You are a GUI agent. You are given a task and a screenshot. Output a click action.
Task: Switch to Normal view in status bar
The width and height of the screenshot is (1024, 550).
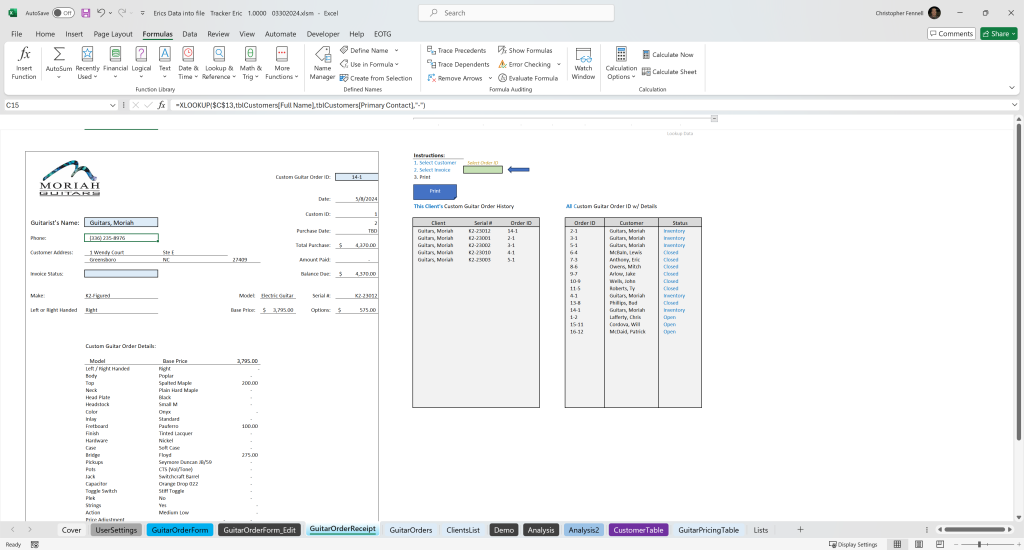tap(897, 544)
